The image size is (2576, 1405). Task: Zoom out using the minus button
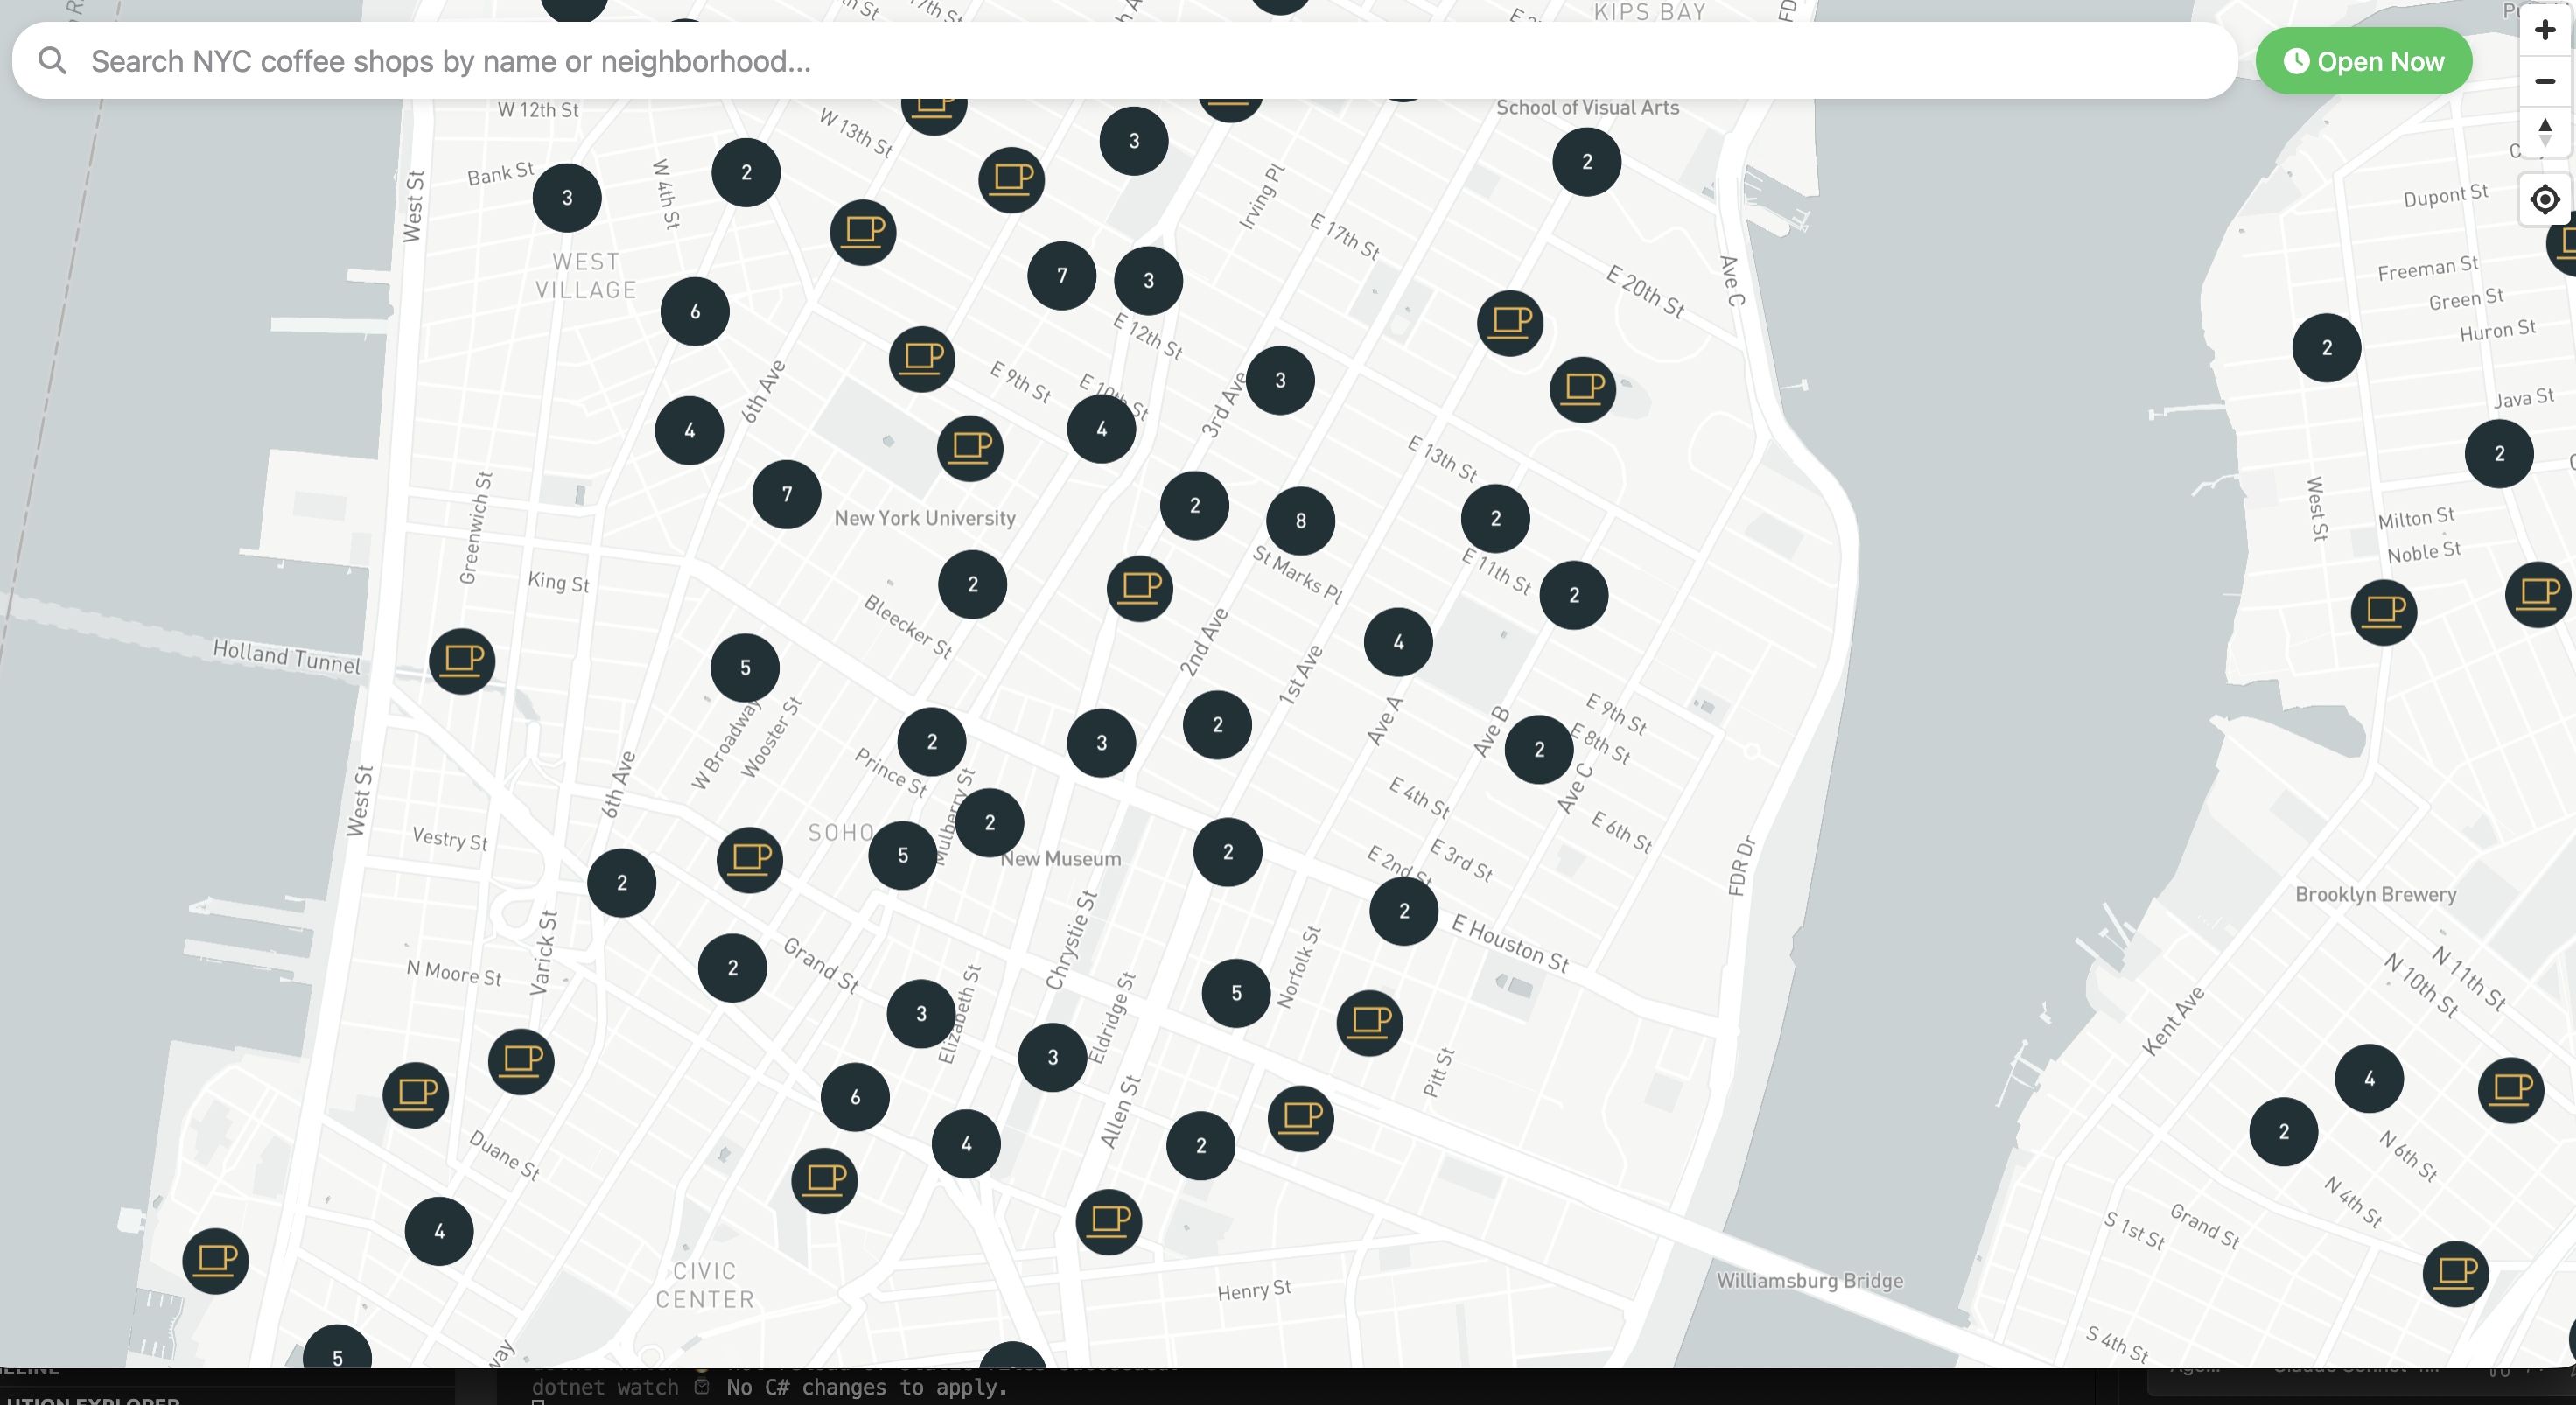(2545, 82)
